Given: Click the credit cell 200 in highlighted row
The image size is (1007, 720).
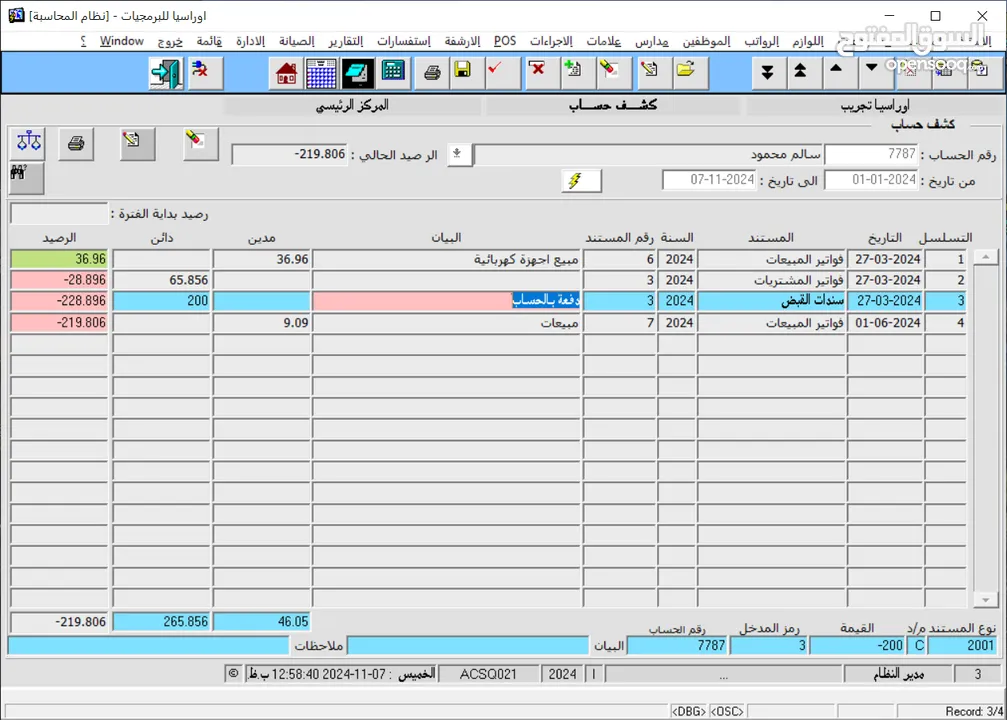Looking at the screenshot, I should (162, 301).
